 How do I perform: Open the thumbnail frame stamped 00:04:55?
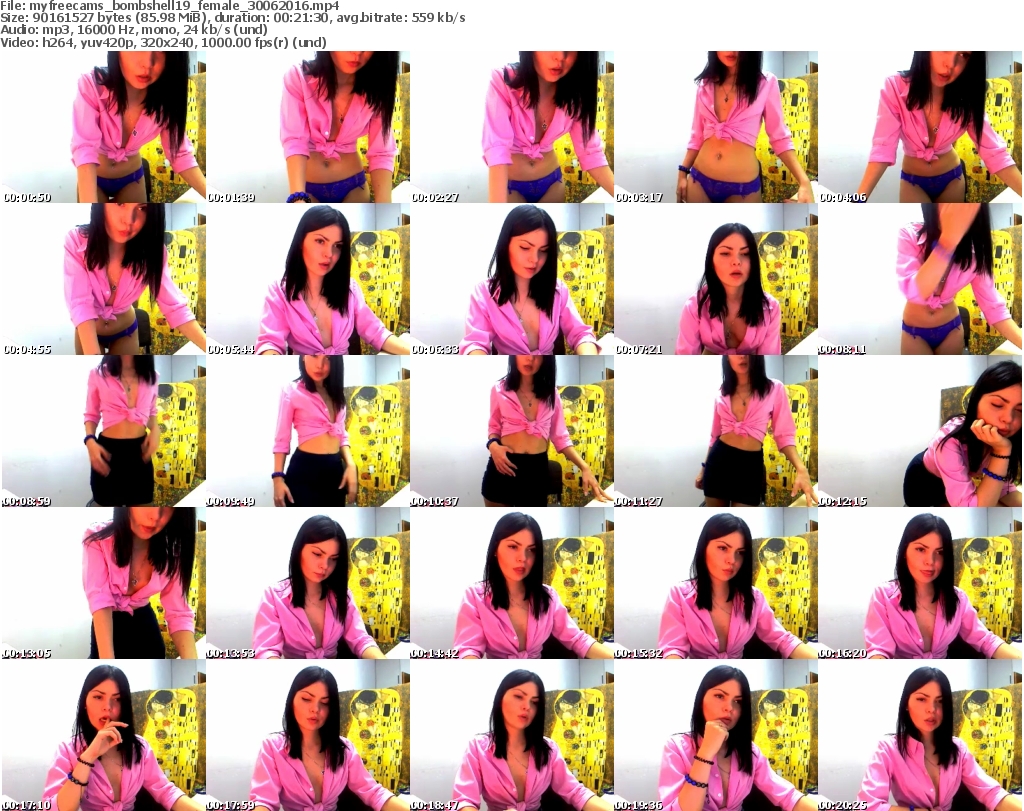click(x=104, y=279)
